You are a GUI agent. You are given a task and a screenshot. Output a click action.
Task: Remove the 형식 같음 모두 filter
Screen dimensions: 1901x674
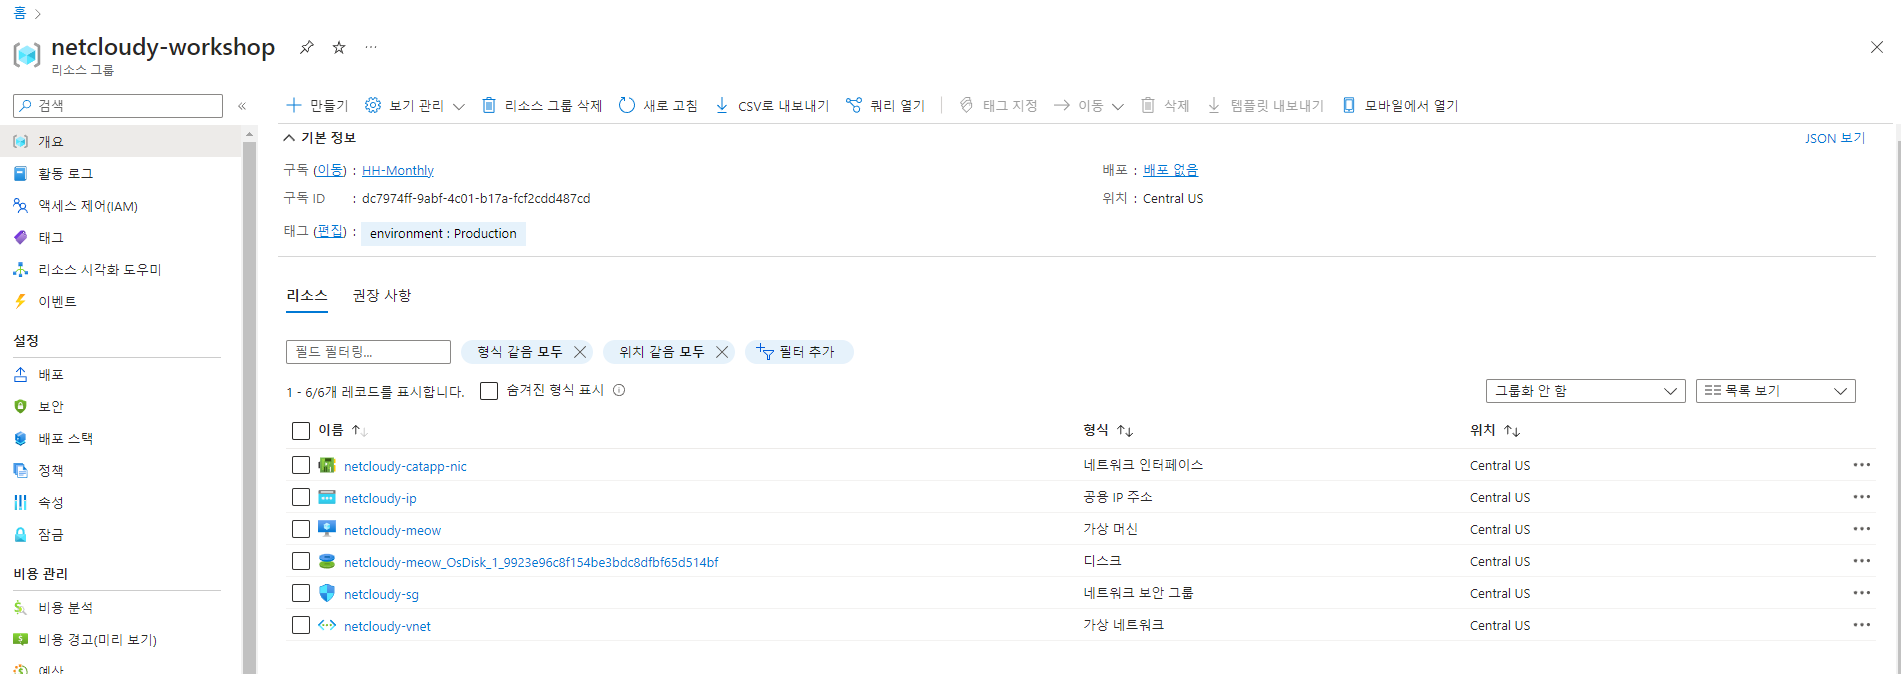[x=580, y=352]
